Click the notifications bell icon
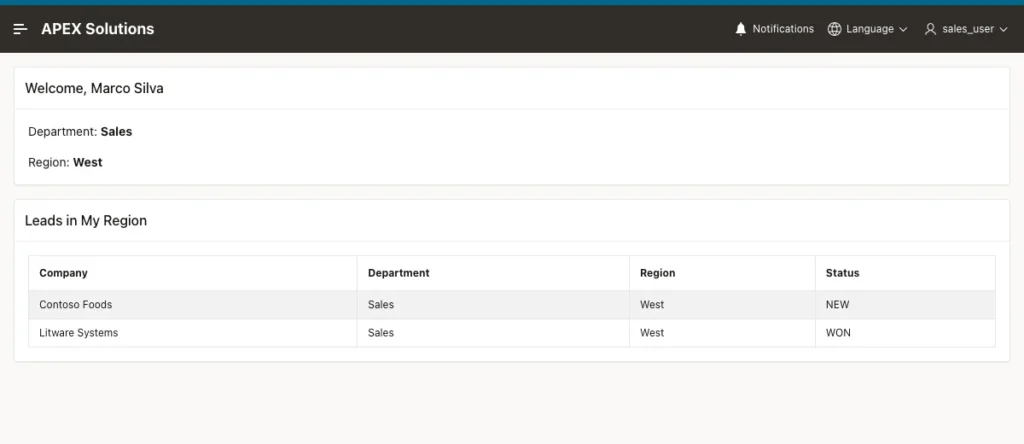The image size is (1024, 444). (741, 29)
